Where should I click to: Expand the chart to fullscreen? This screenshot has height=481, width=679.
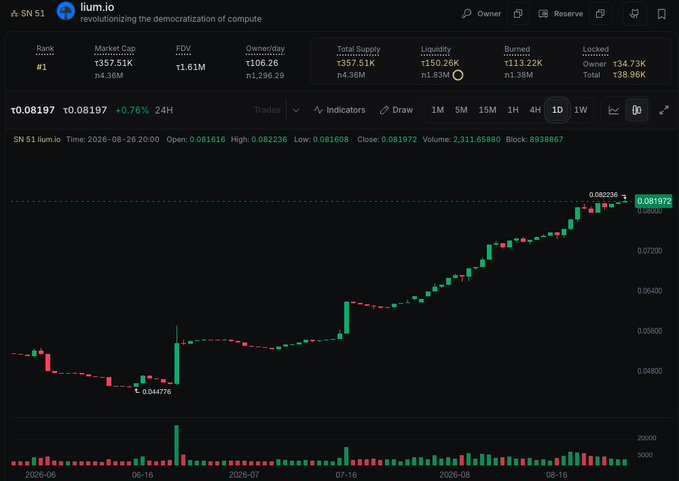tap(664, 110)
